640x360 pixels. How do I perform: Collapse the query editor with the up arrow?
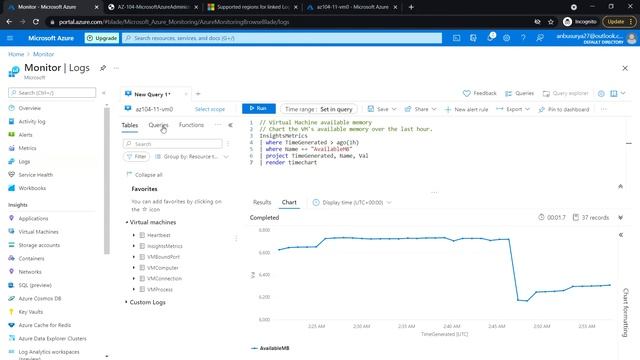point(620,187)
